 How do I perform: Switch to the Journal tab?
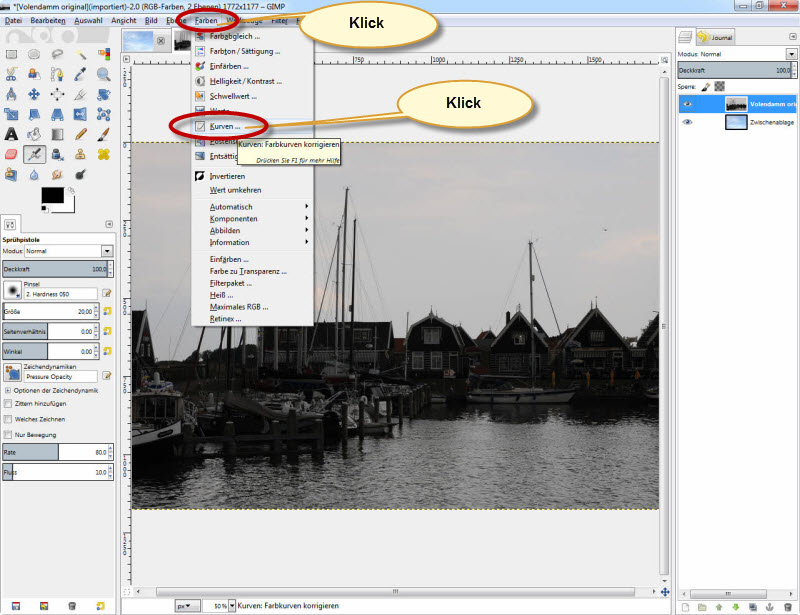coord(715,37)
